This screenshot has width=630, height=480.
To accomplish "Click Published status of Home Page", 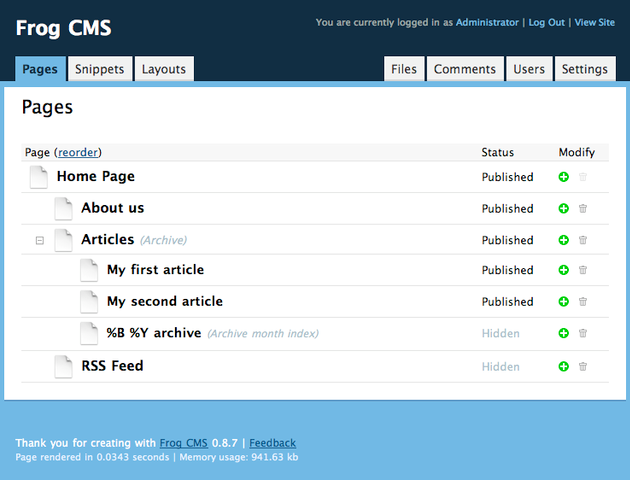I will [507, 177].
